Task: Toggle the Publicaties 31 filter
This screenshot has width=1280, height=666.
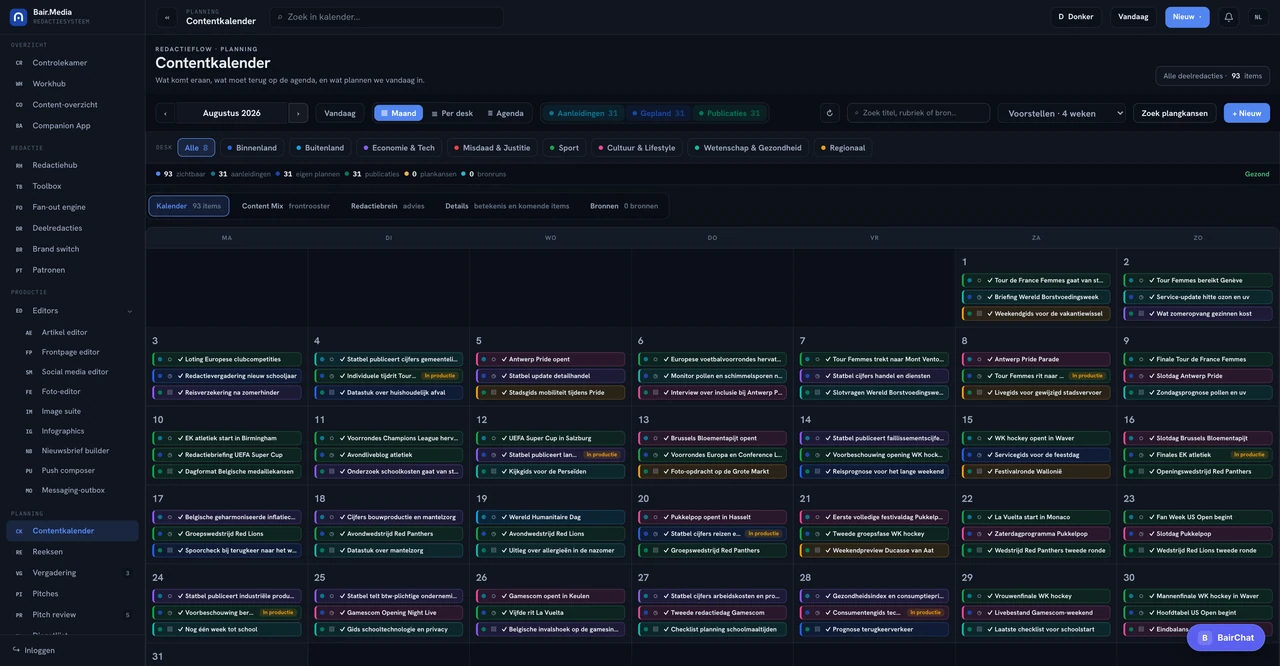Action: coord(729,113)
